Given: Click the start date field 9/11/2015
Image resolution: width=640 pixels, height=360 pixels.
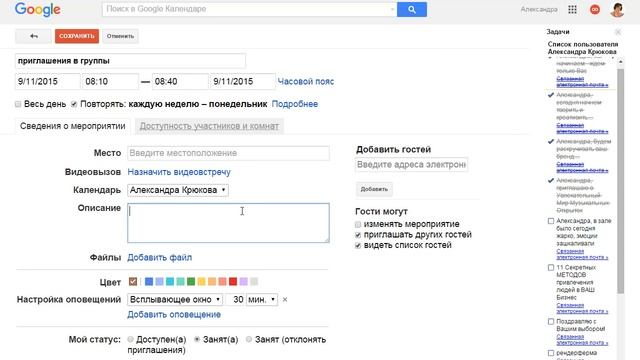Looking at the screenshot, I should pyautogui.click(x=47, y=81).
